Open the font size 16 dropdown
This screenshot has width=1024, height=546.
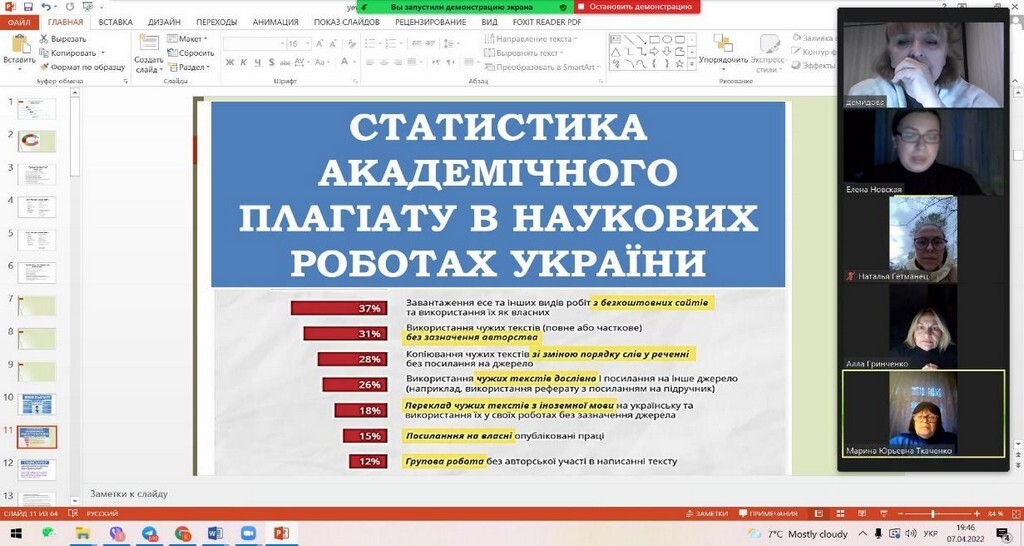pyautogui.click(x=308, y=44)
